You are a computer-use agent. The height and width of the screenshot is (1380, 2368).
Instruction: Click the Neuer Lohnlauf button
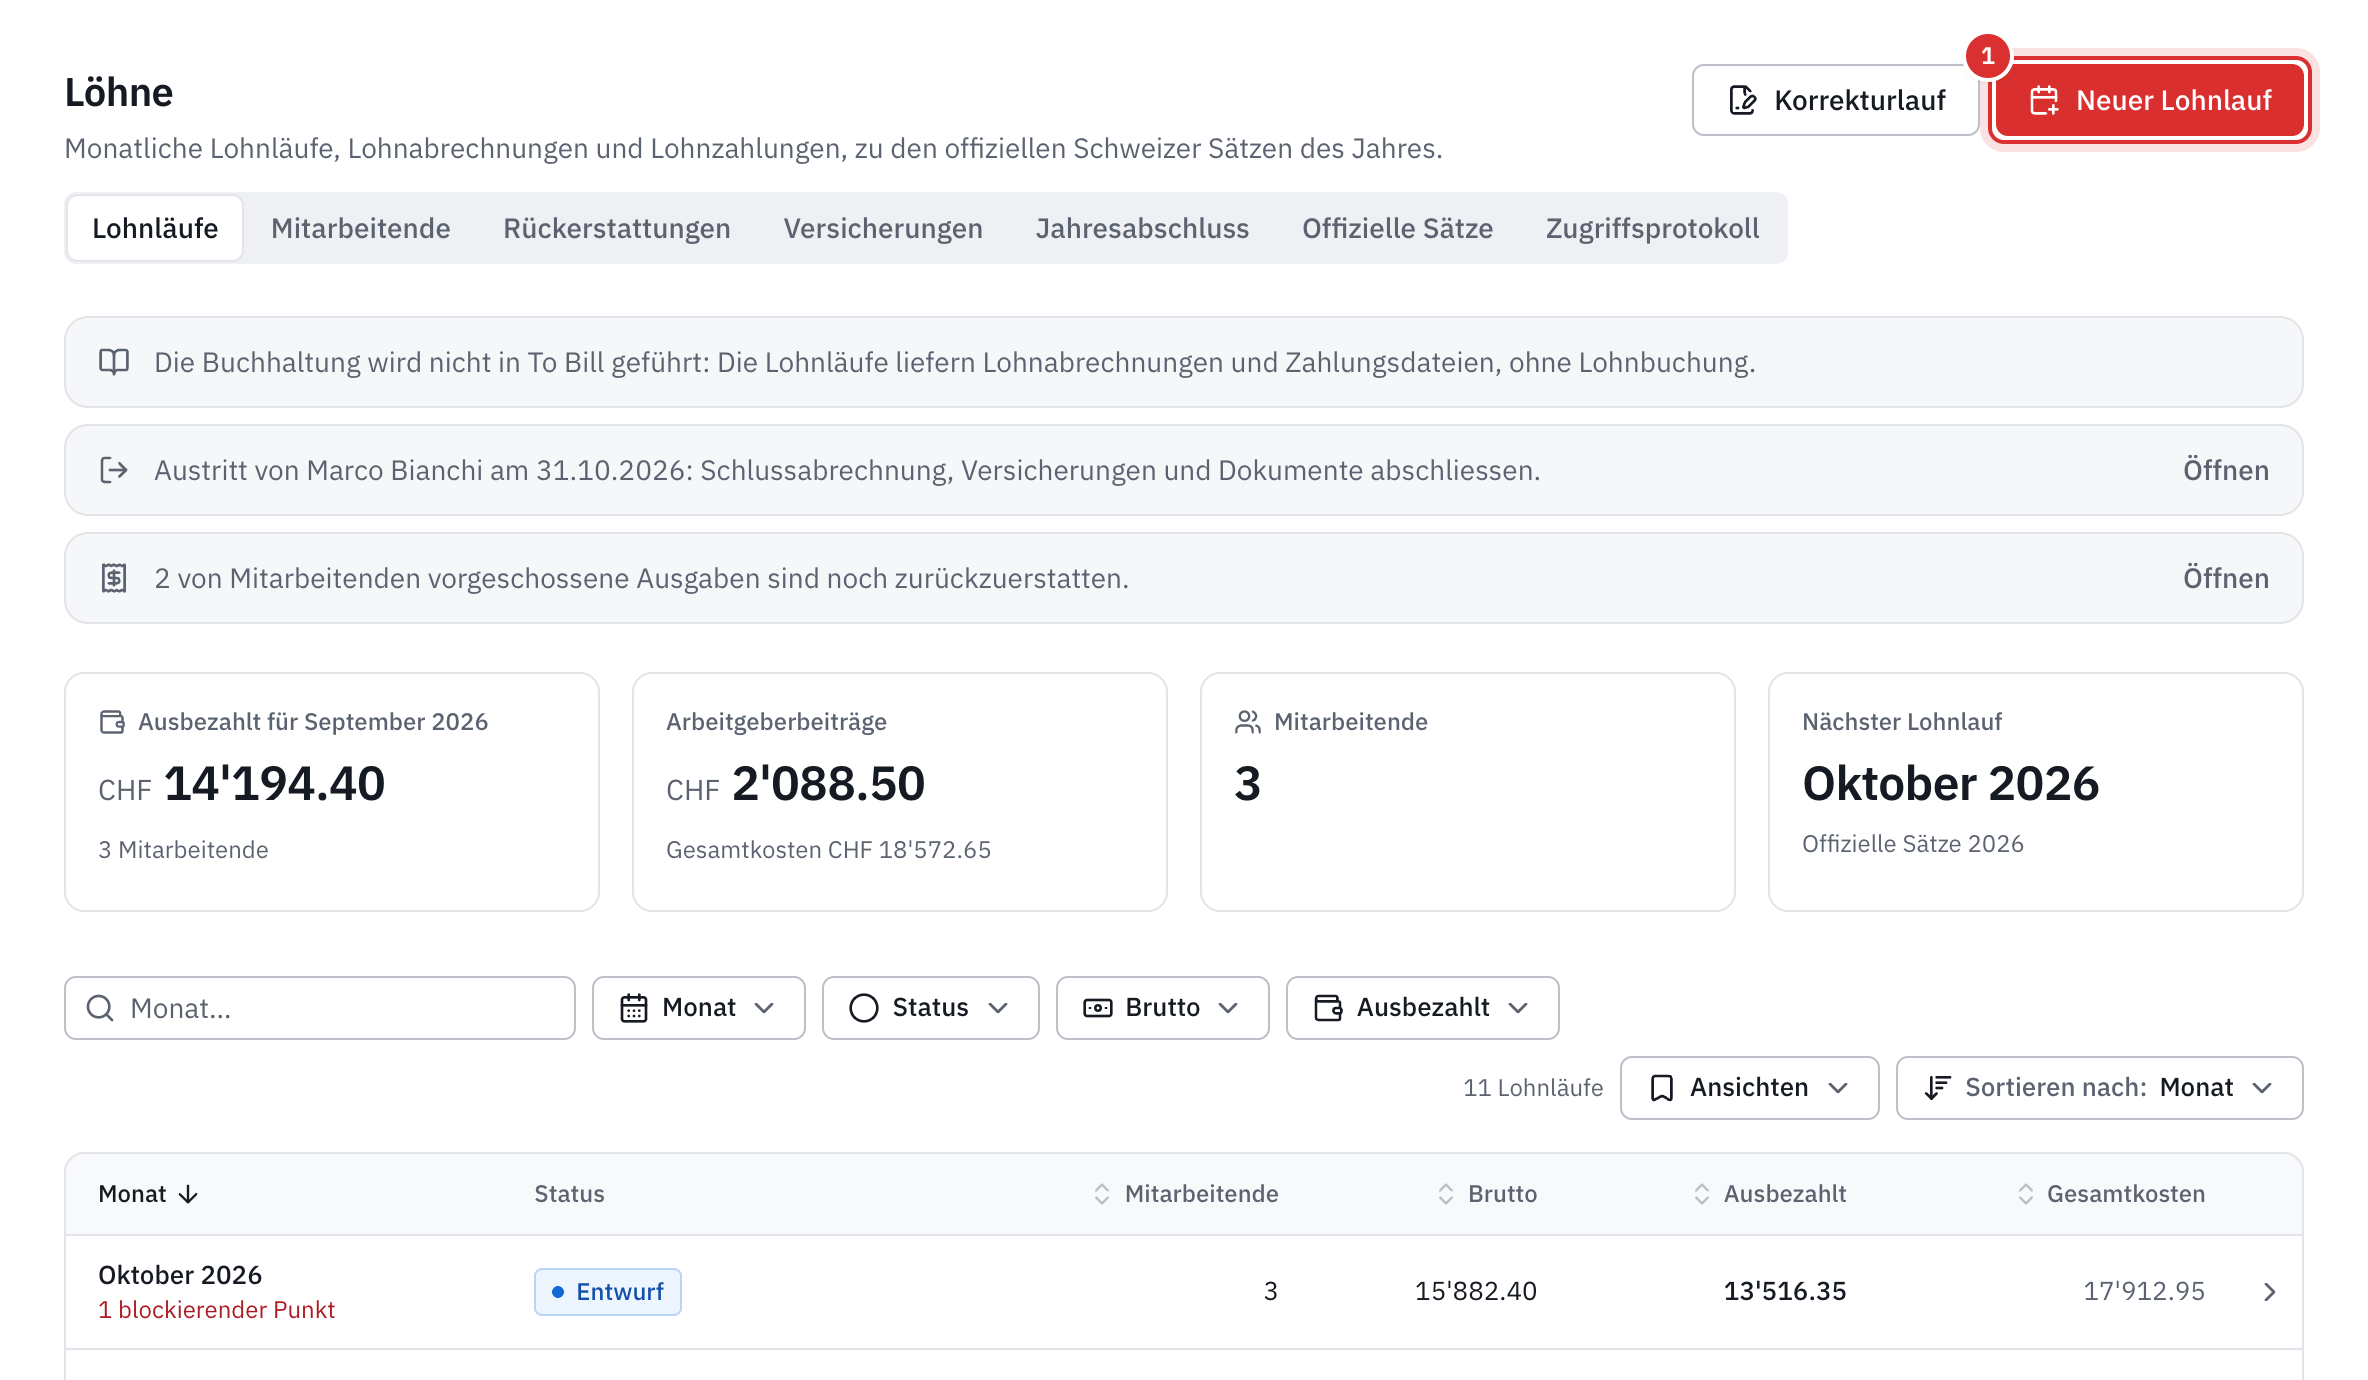pos(2149,100)
